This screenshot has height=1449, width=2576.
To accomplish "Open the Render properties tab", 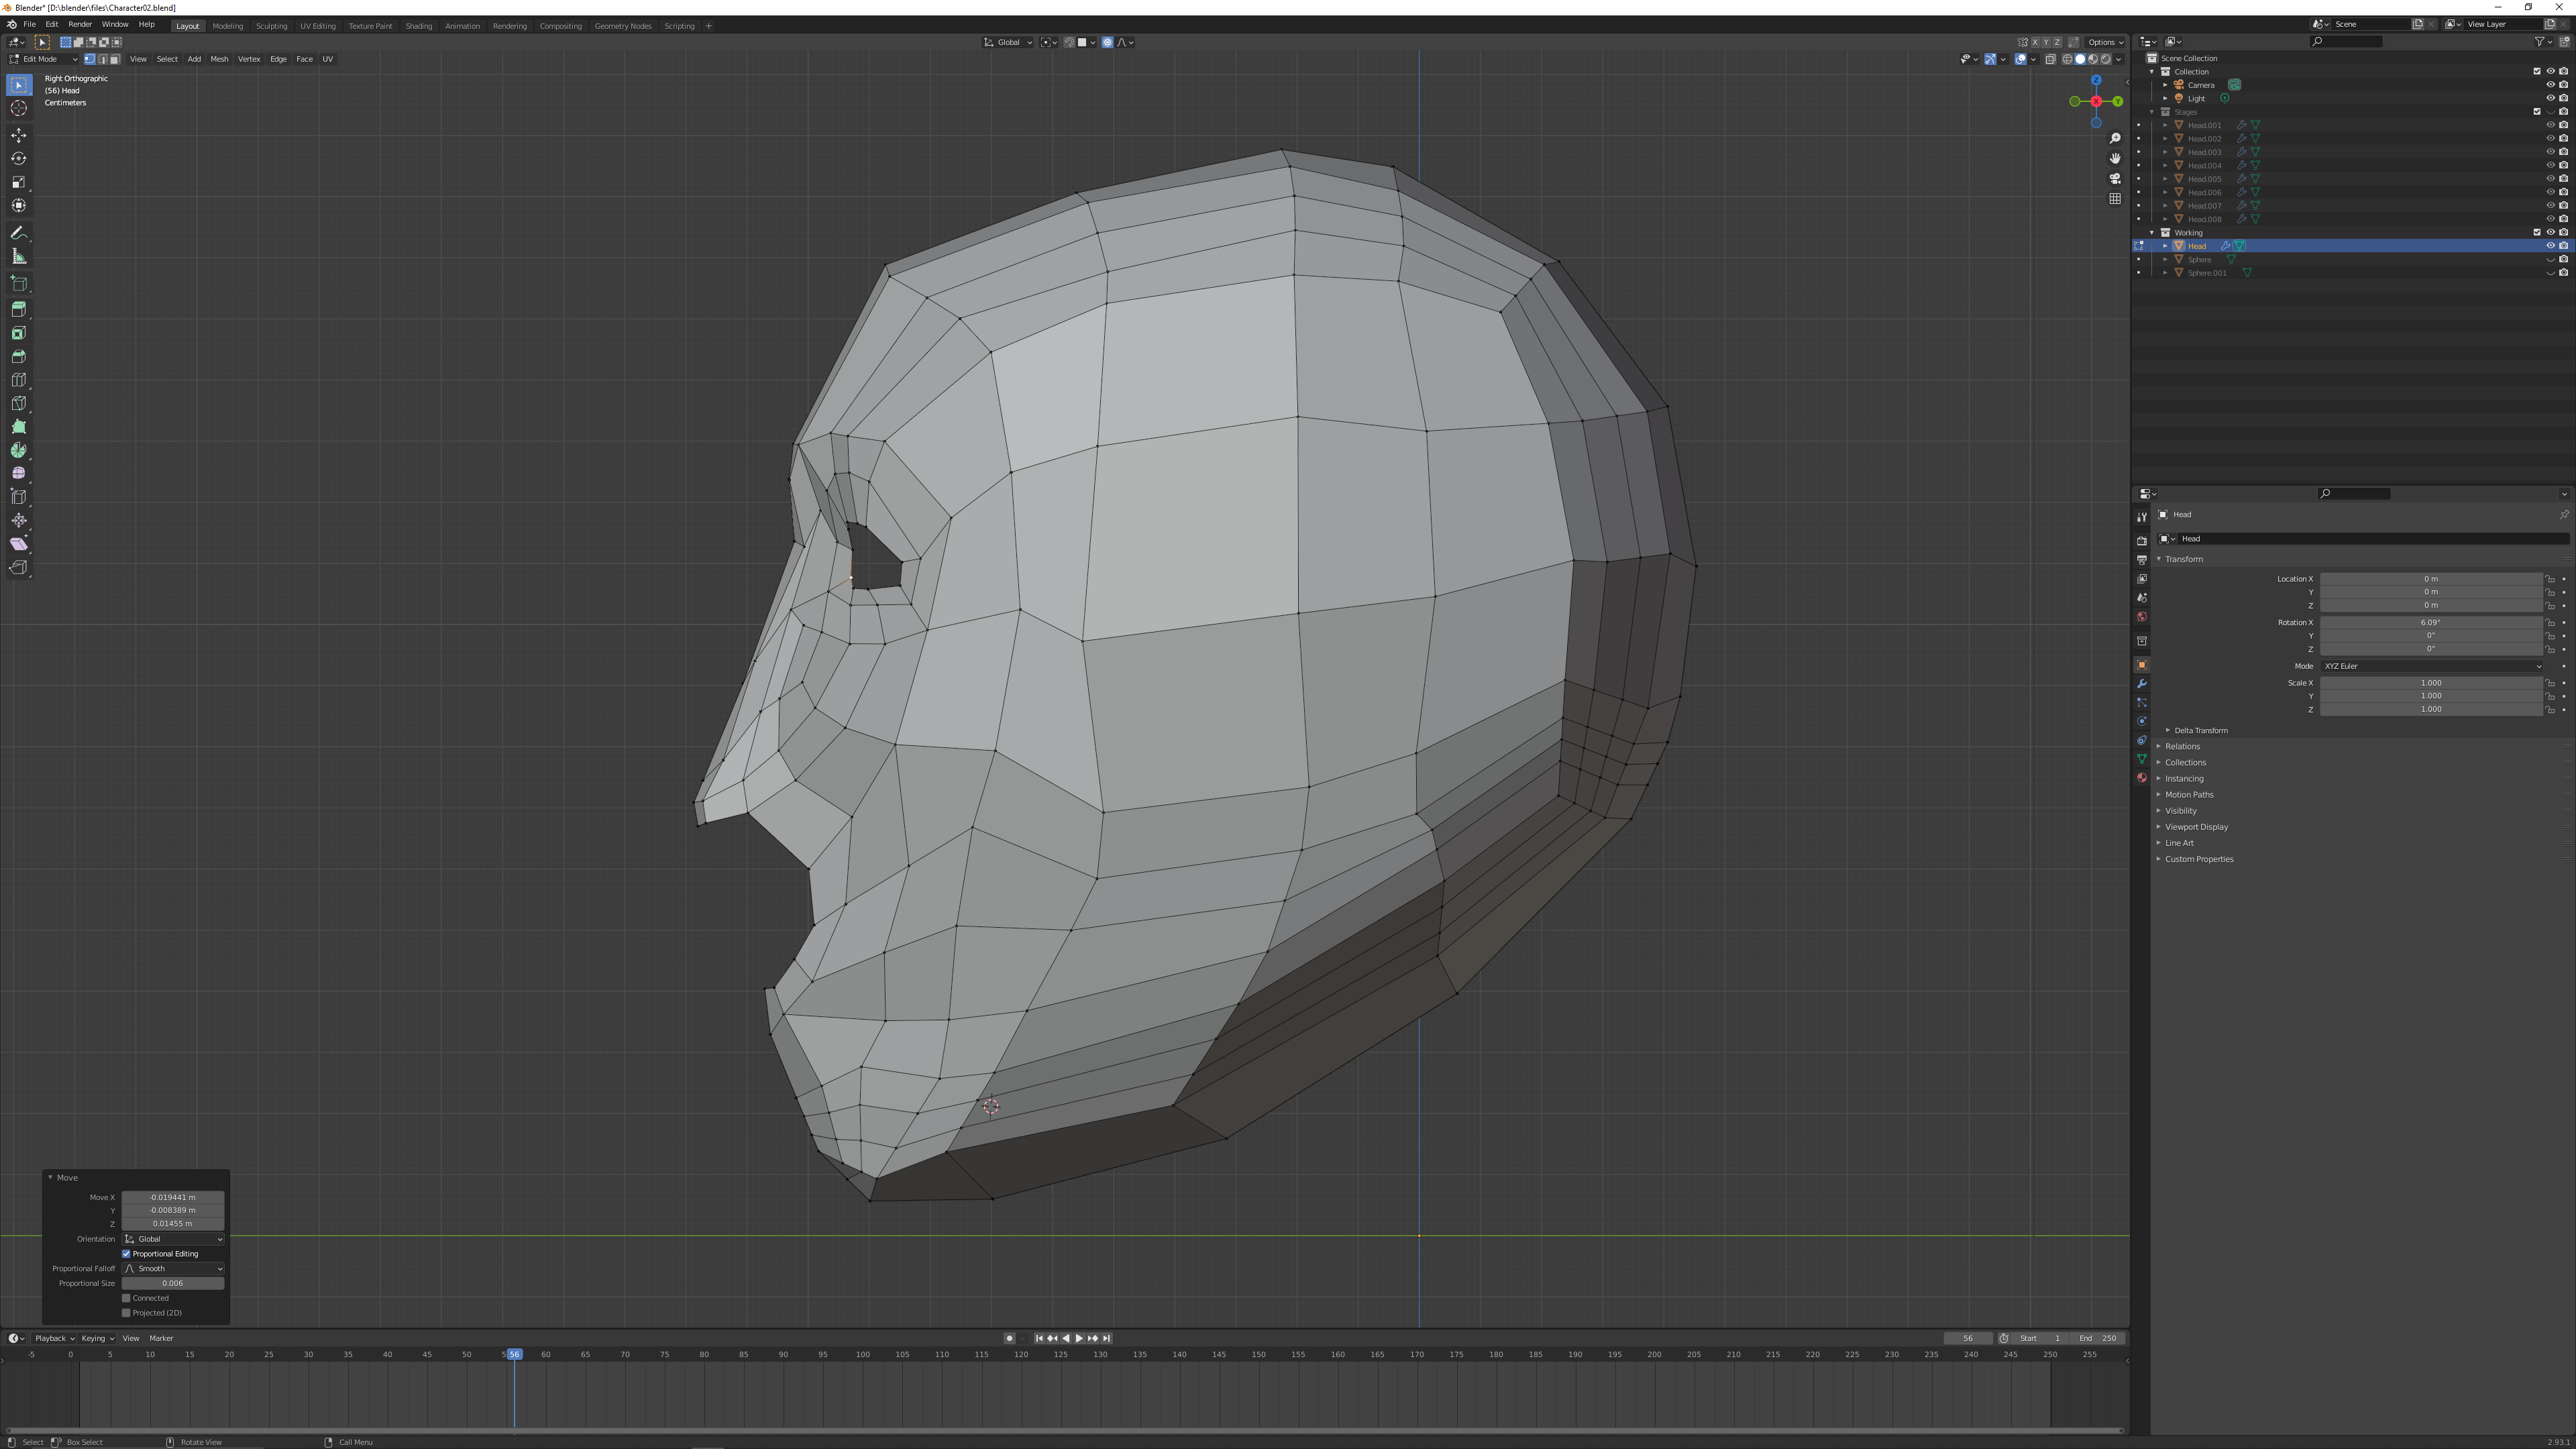I will pos(2141,541).
